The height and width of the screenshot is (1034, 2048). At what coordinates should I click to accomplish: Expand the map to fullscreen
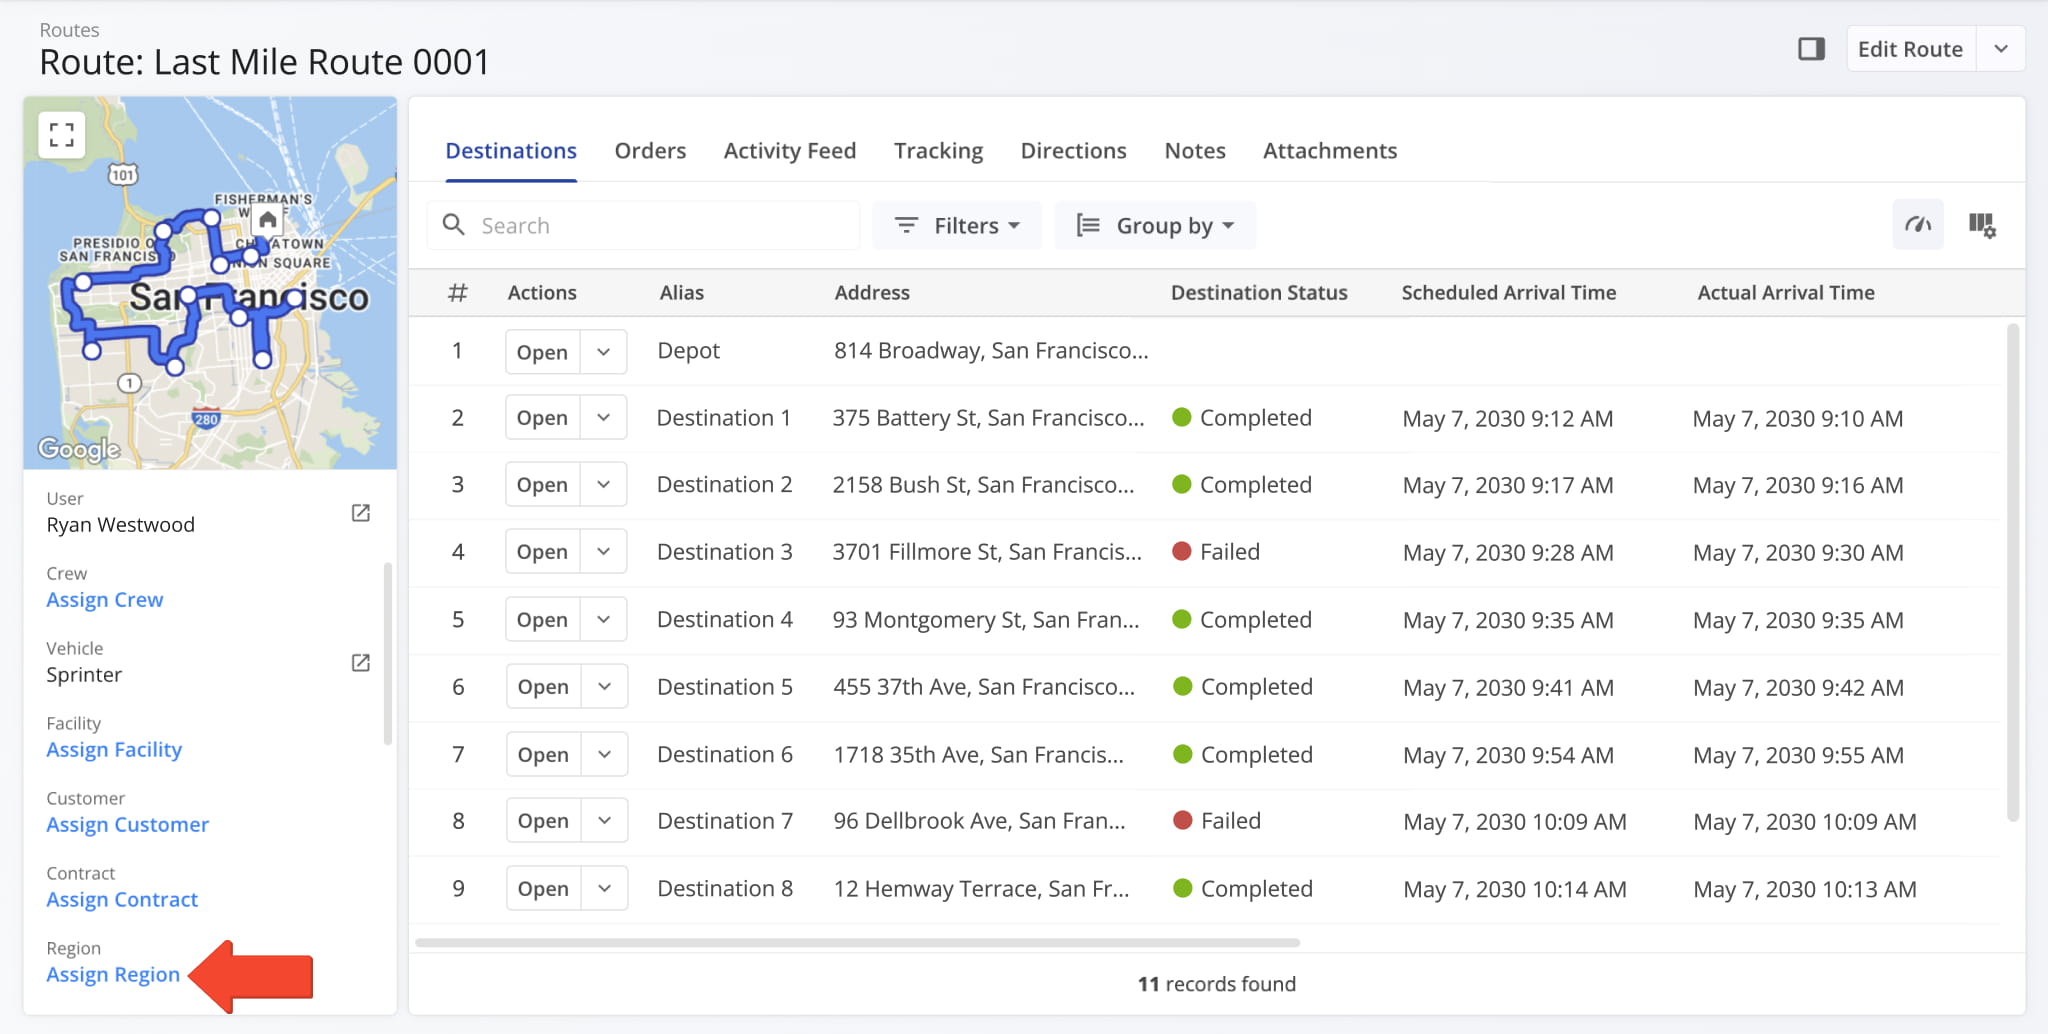[61, 135]
